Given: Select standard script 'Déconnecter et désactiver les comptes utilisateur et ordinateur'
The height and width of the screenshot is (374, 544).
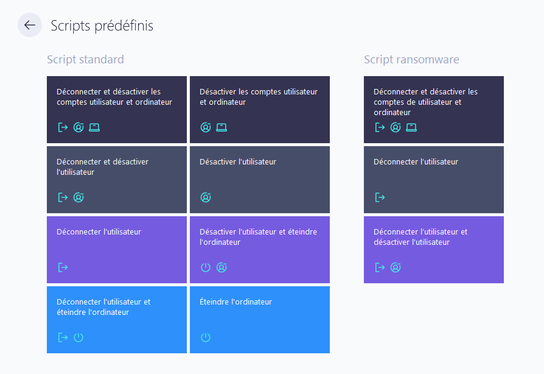Looking at the screenshot, I should click(x=117, y=110).
